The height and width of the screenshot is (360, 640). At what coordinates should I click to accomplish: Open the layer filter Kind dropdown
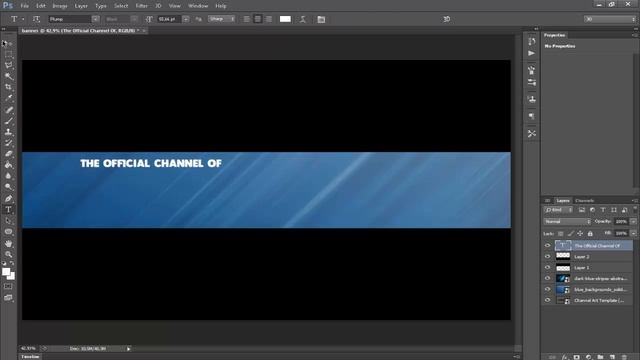pos(558,210)
